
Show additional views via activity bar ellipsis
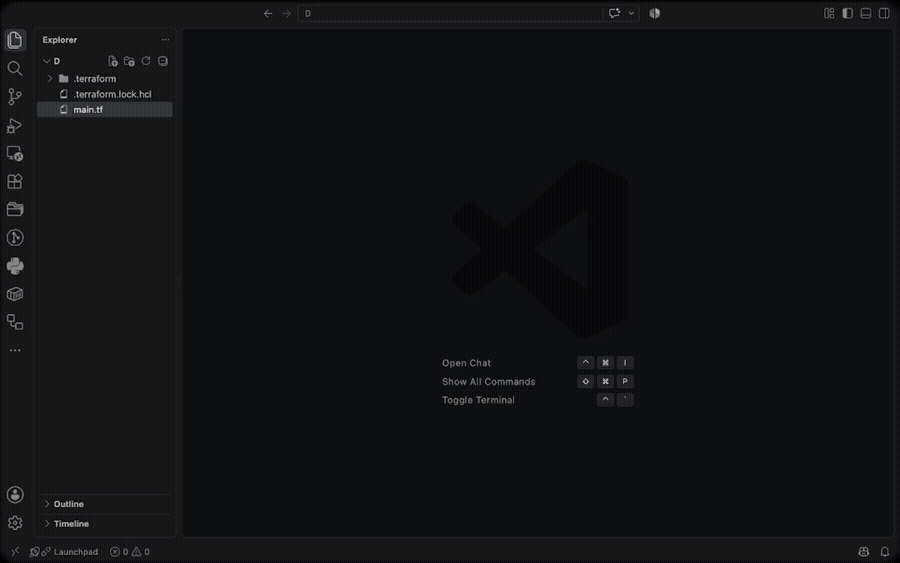[15, 350]
